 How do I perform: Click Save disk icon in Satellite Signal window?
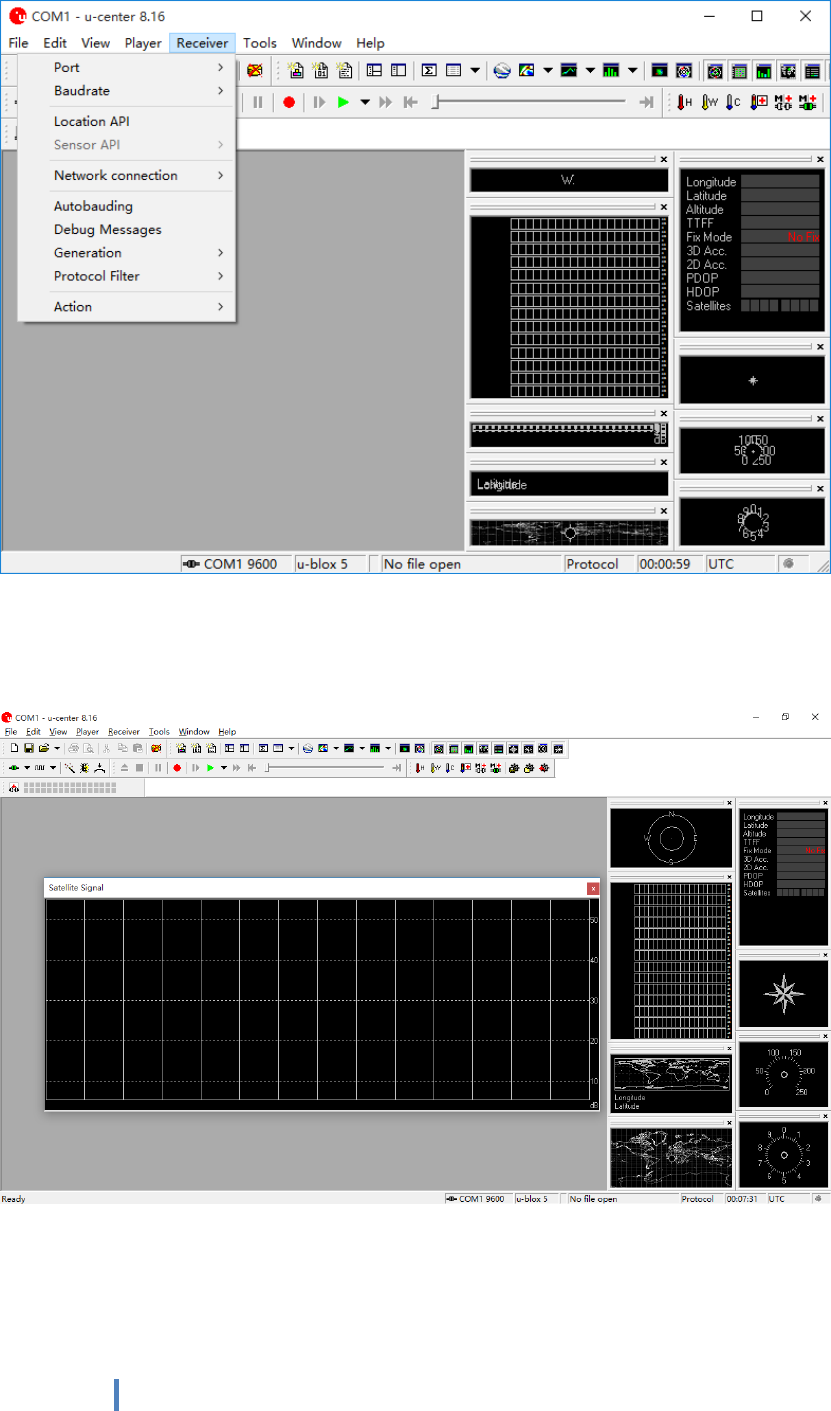tap(28, 748)
